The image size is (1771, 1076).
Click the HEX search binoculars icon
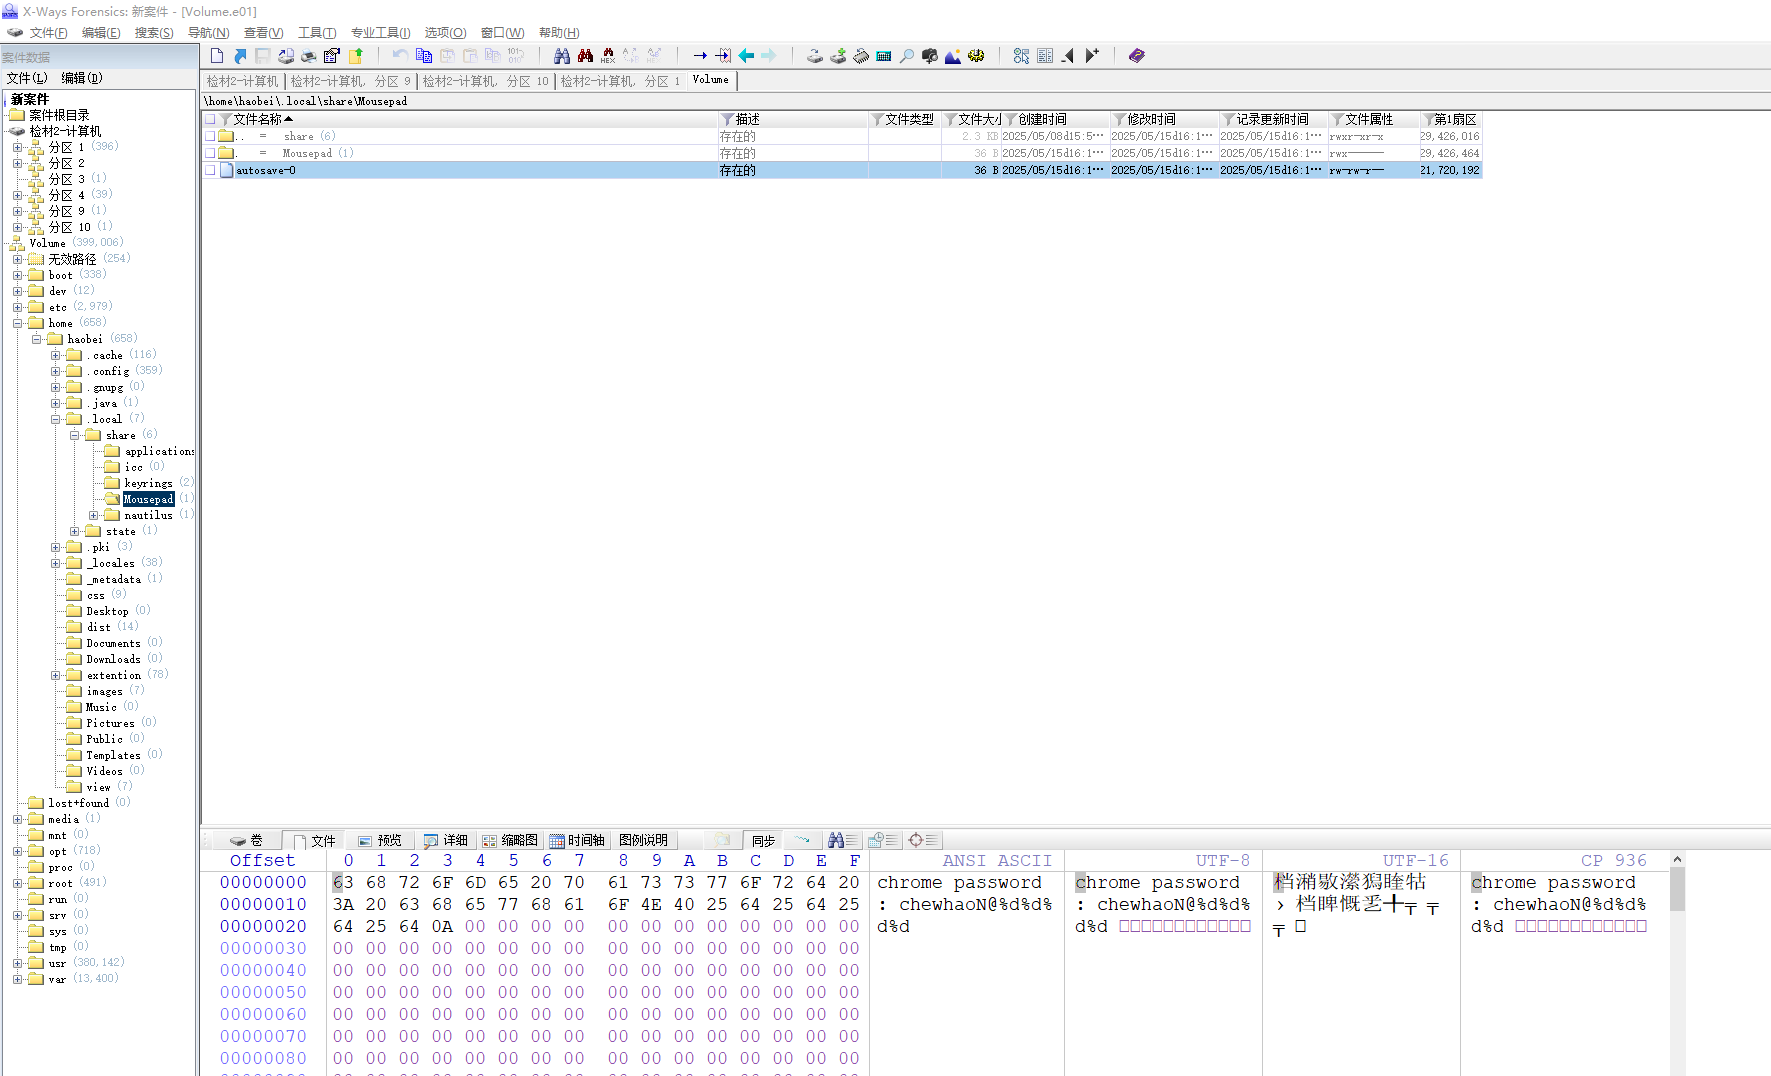608,56
